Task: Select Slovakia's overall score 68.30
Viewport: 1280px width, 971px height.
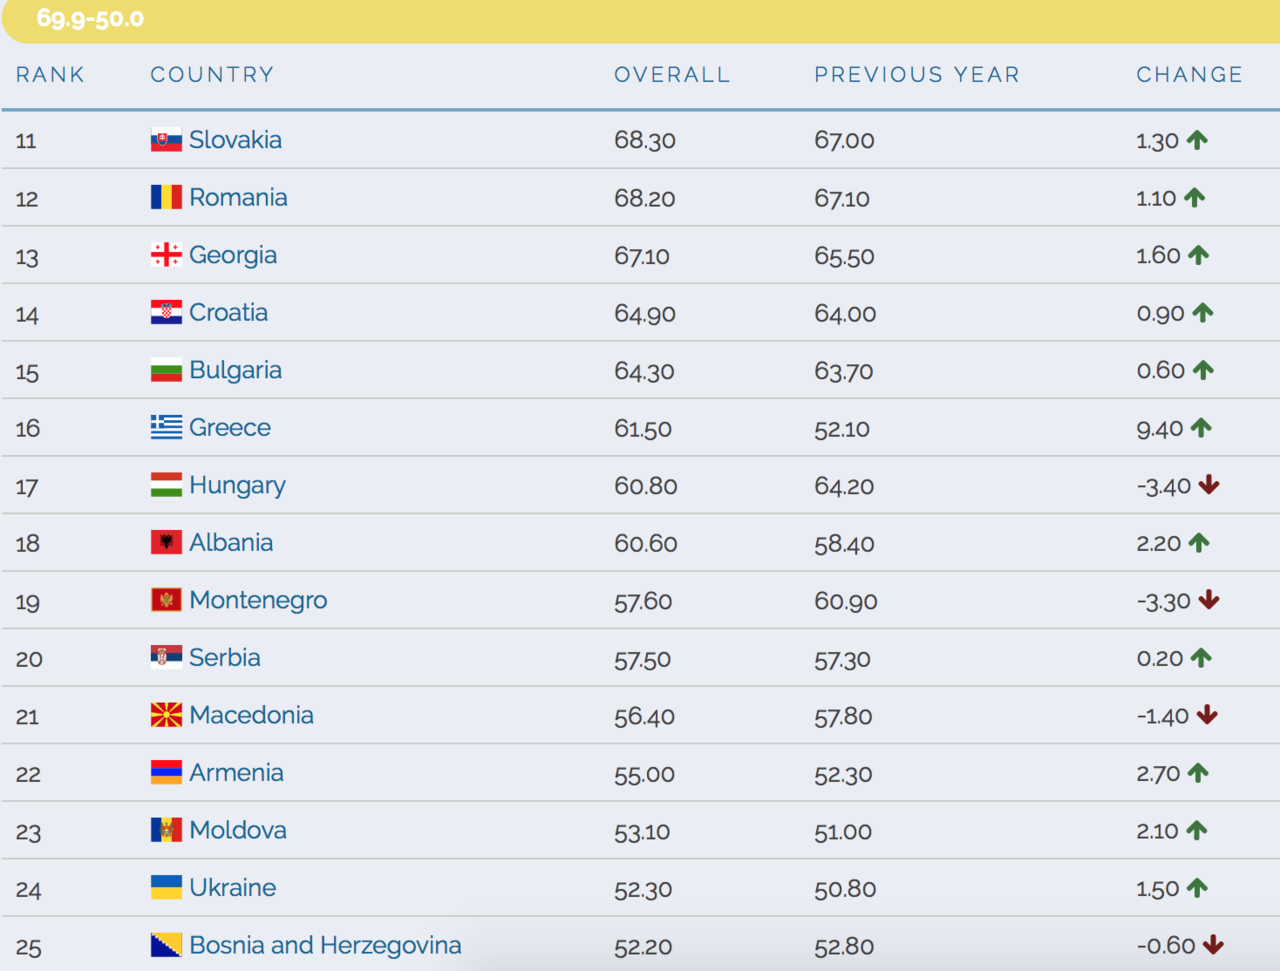Action: [645, 141]
